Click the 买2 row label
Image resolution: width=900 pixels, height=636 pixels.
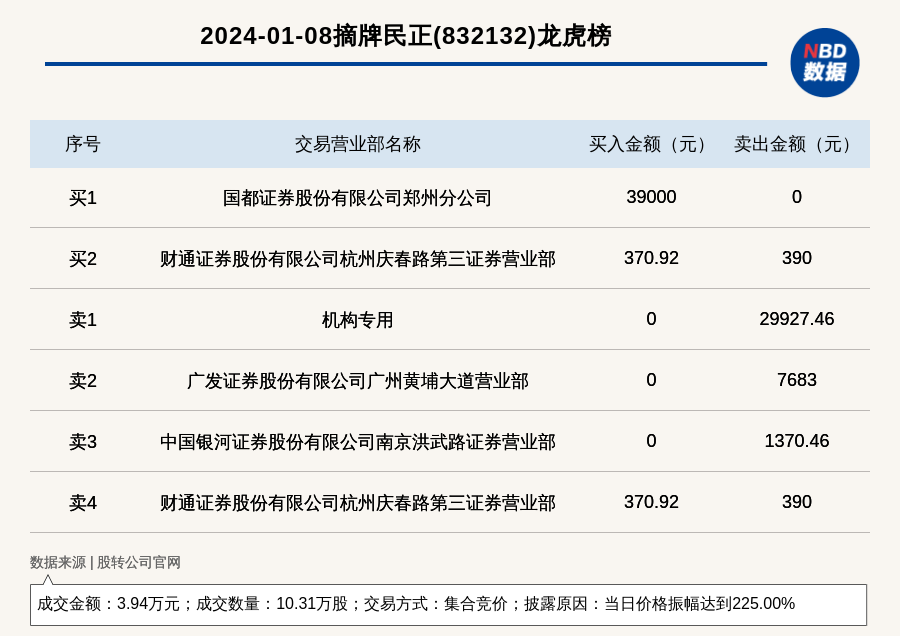click(83, 258)
